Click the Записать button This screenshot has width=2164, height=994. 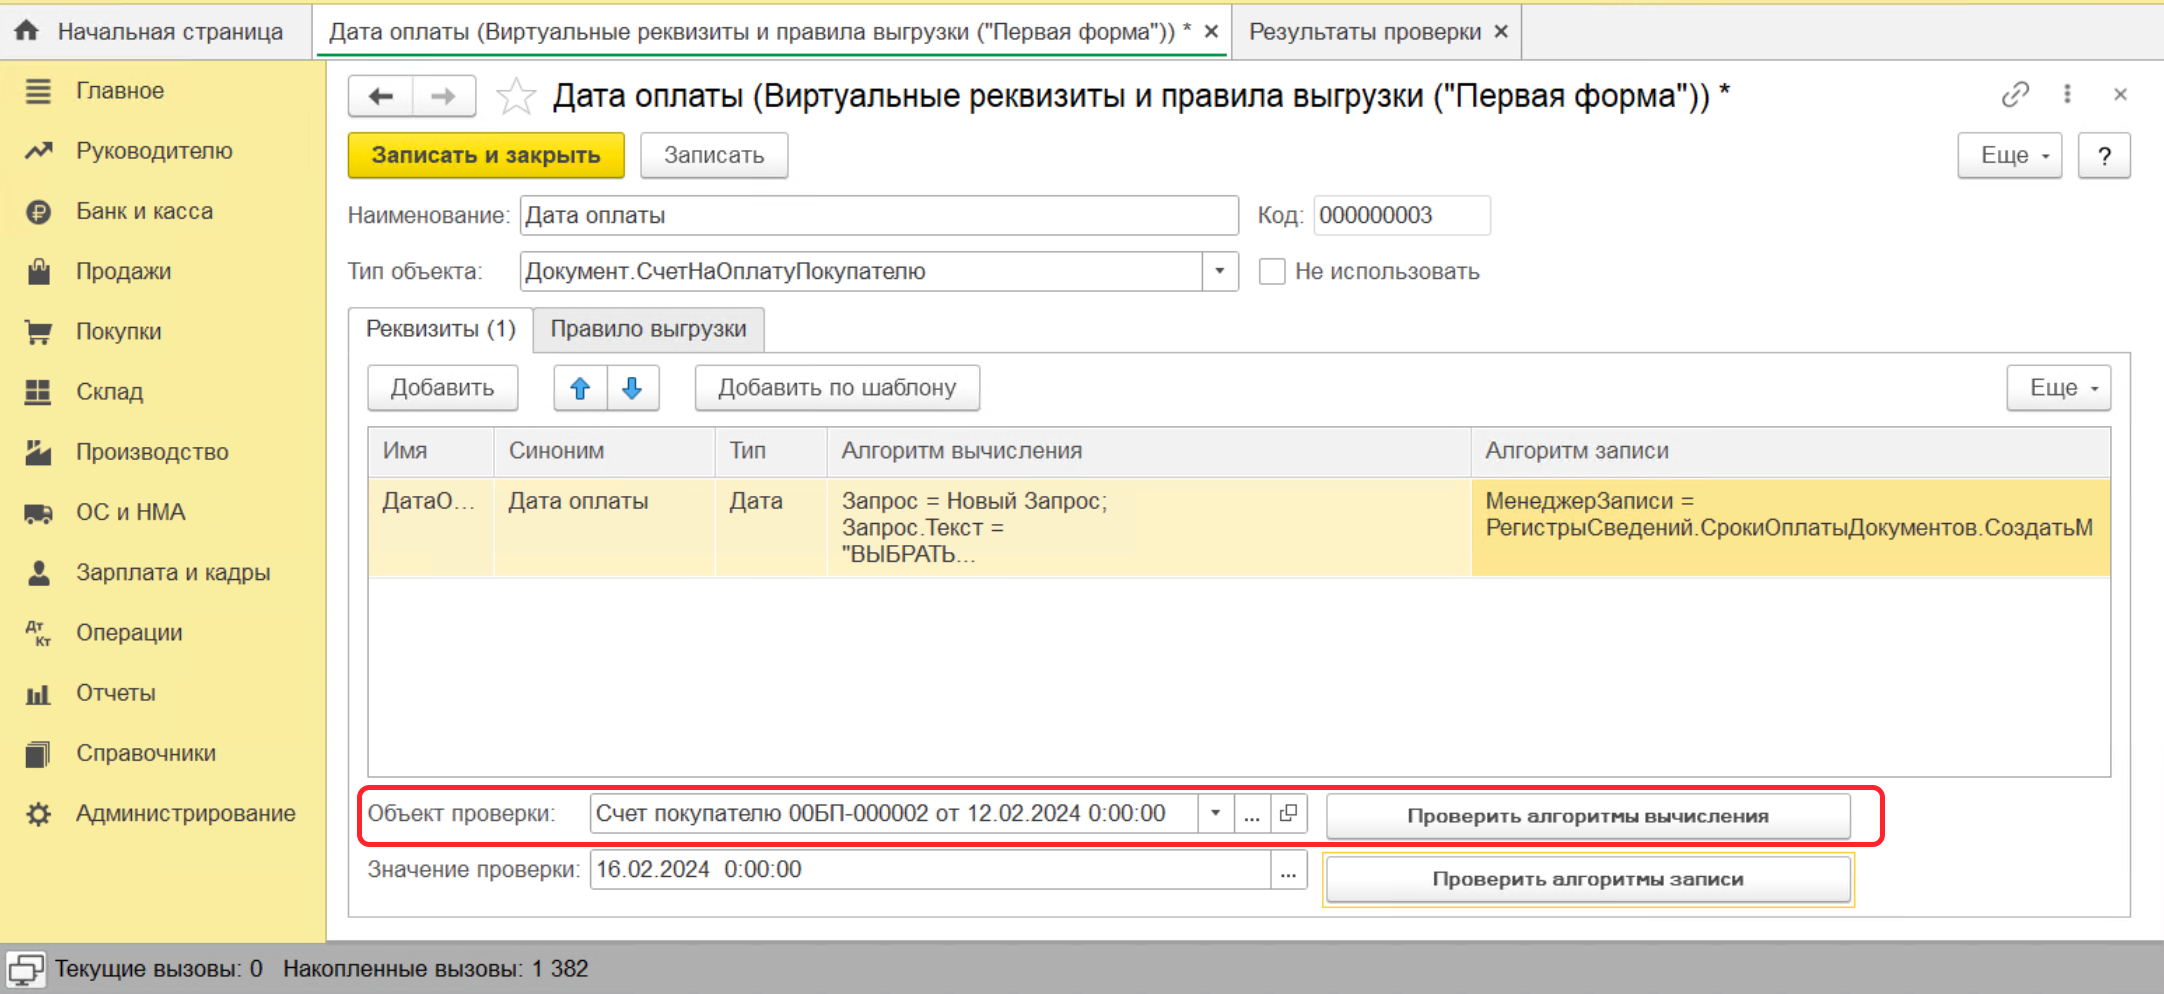click(714, 155)
